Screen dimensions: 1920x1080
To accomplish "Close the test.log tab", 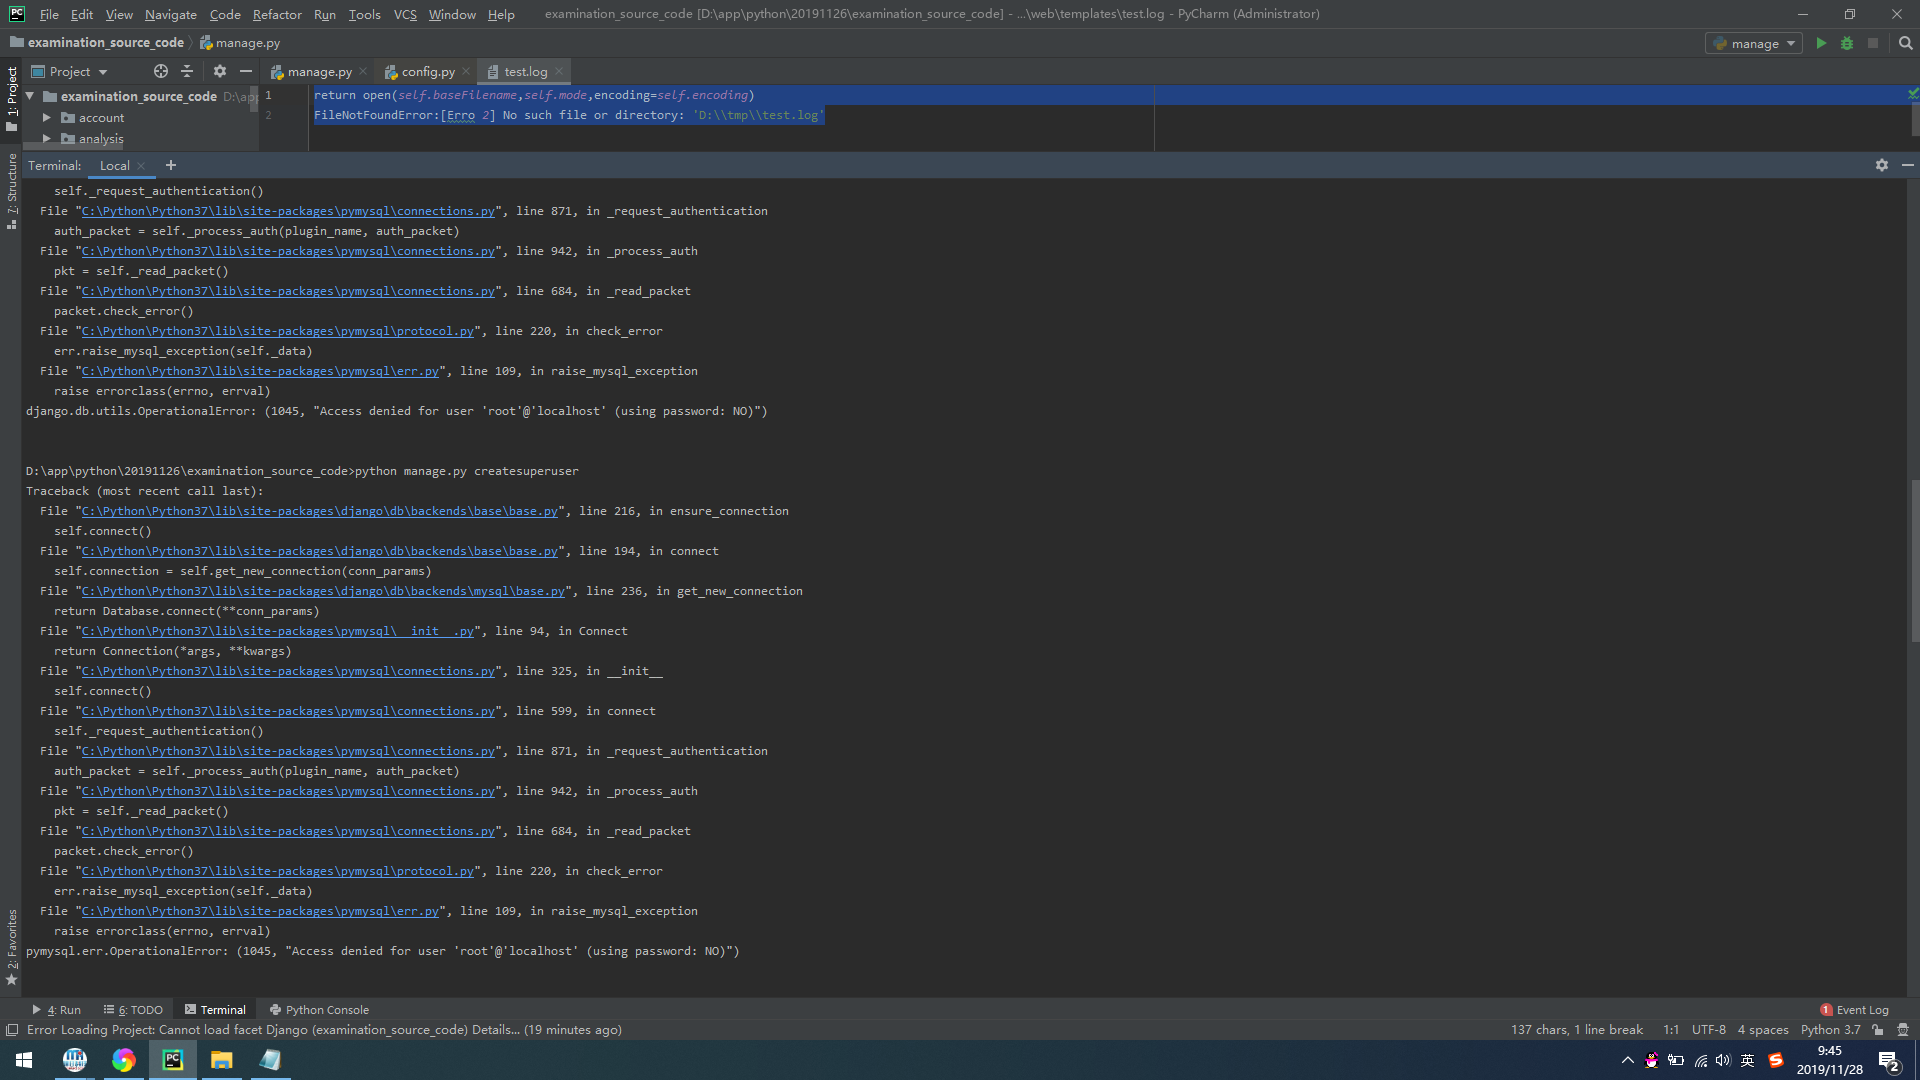I will point(559,71).
